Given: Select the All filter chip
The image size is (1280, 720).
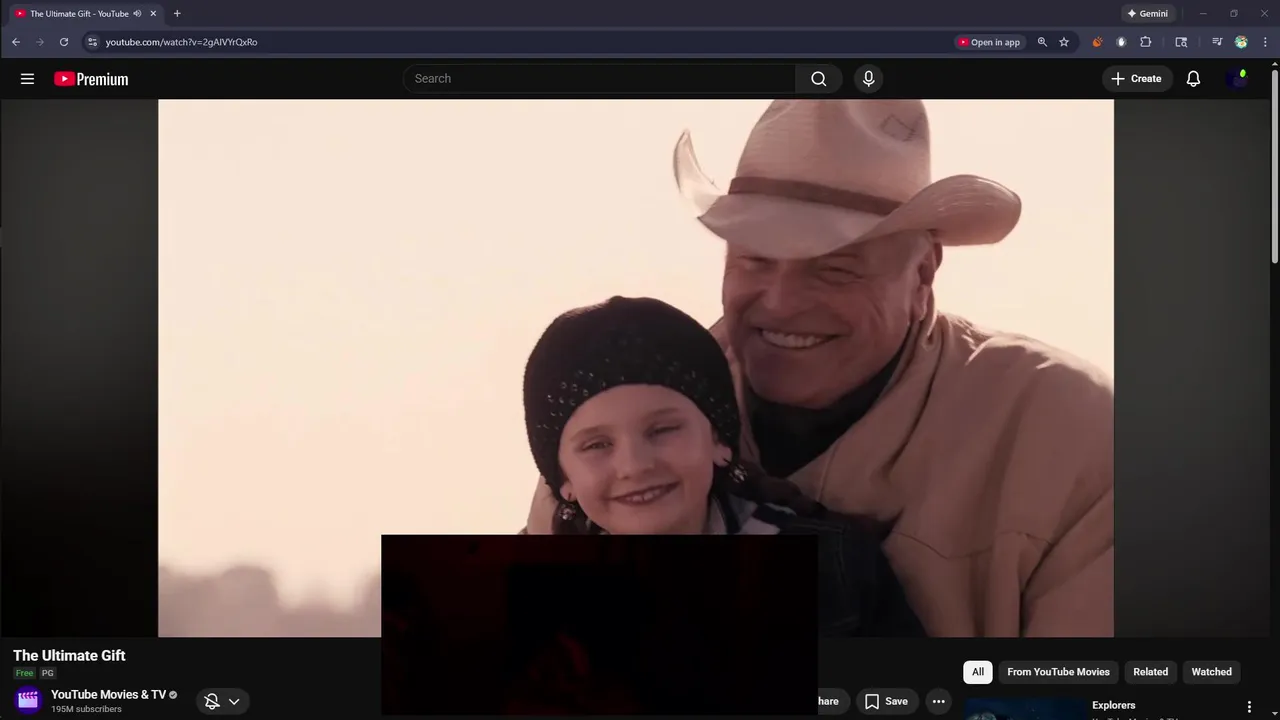Looking at the screenshot, I should (x=978, y=672).
